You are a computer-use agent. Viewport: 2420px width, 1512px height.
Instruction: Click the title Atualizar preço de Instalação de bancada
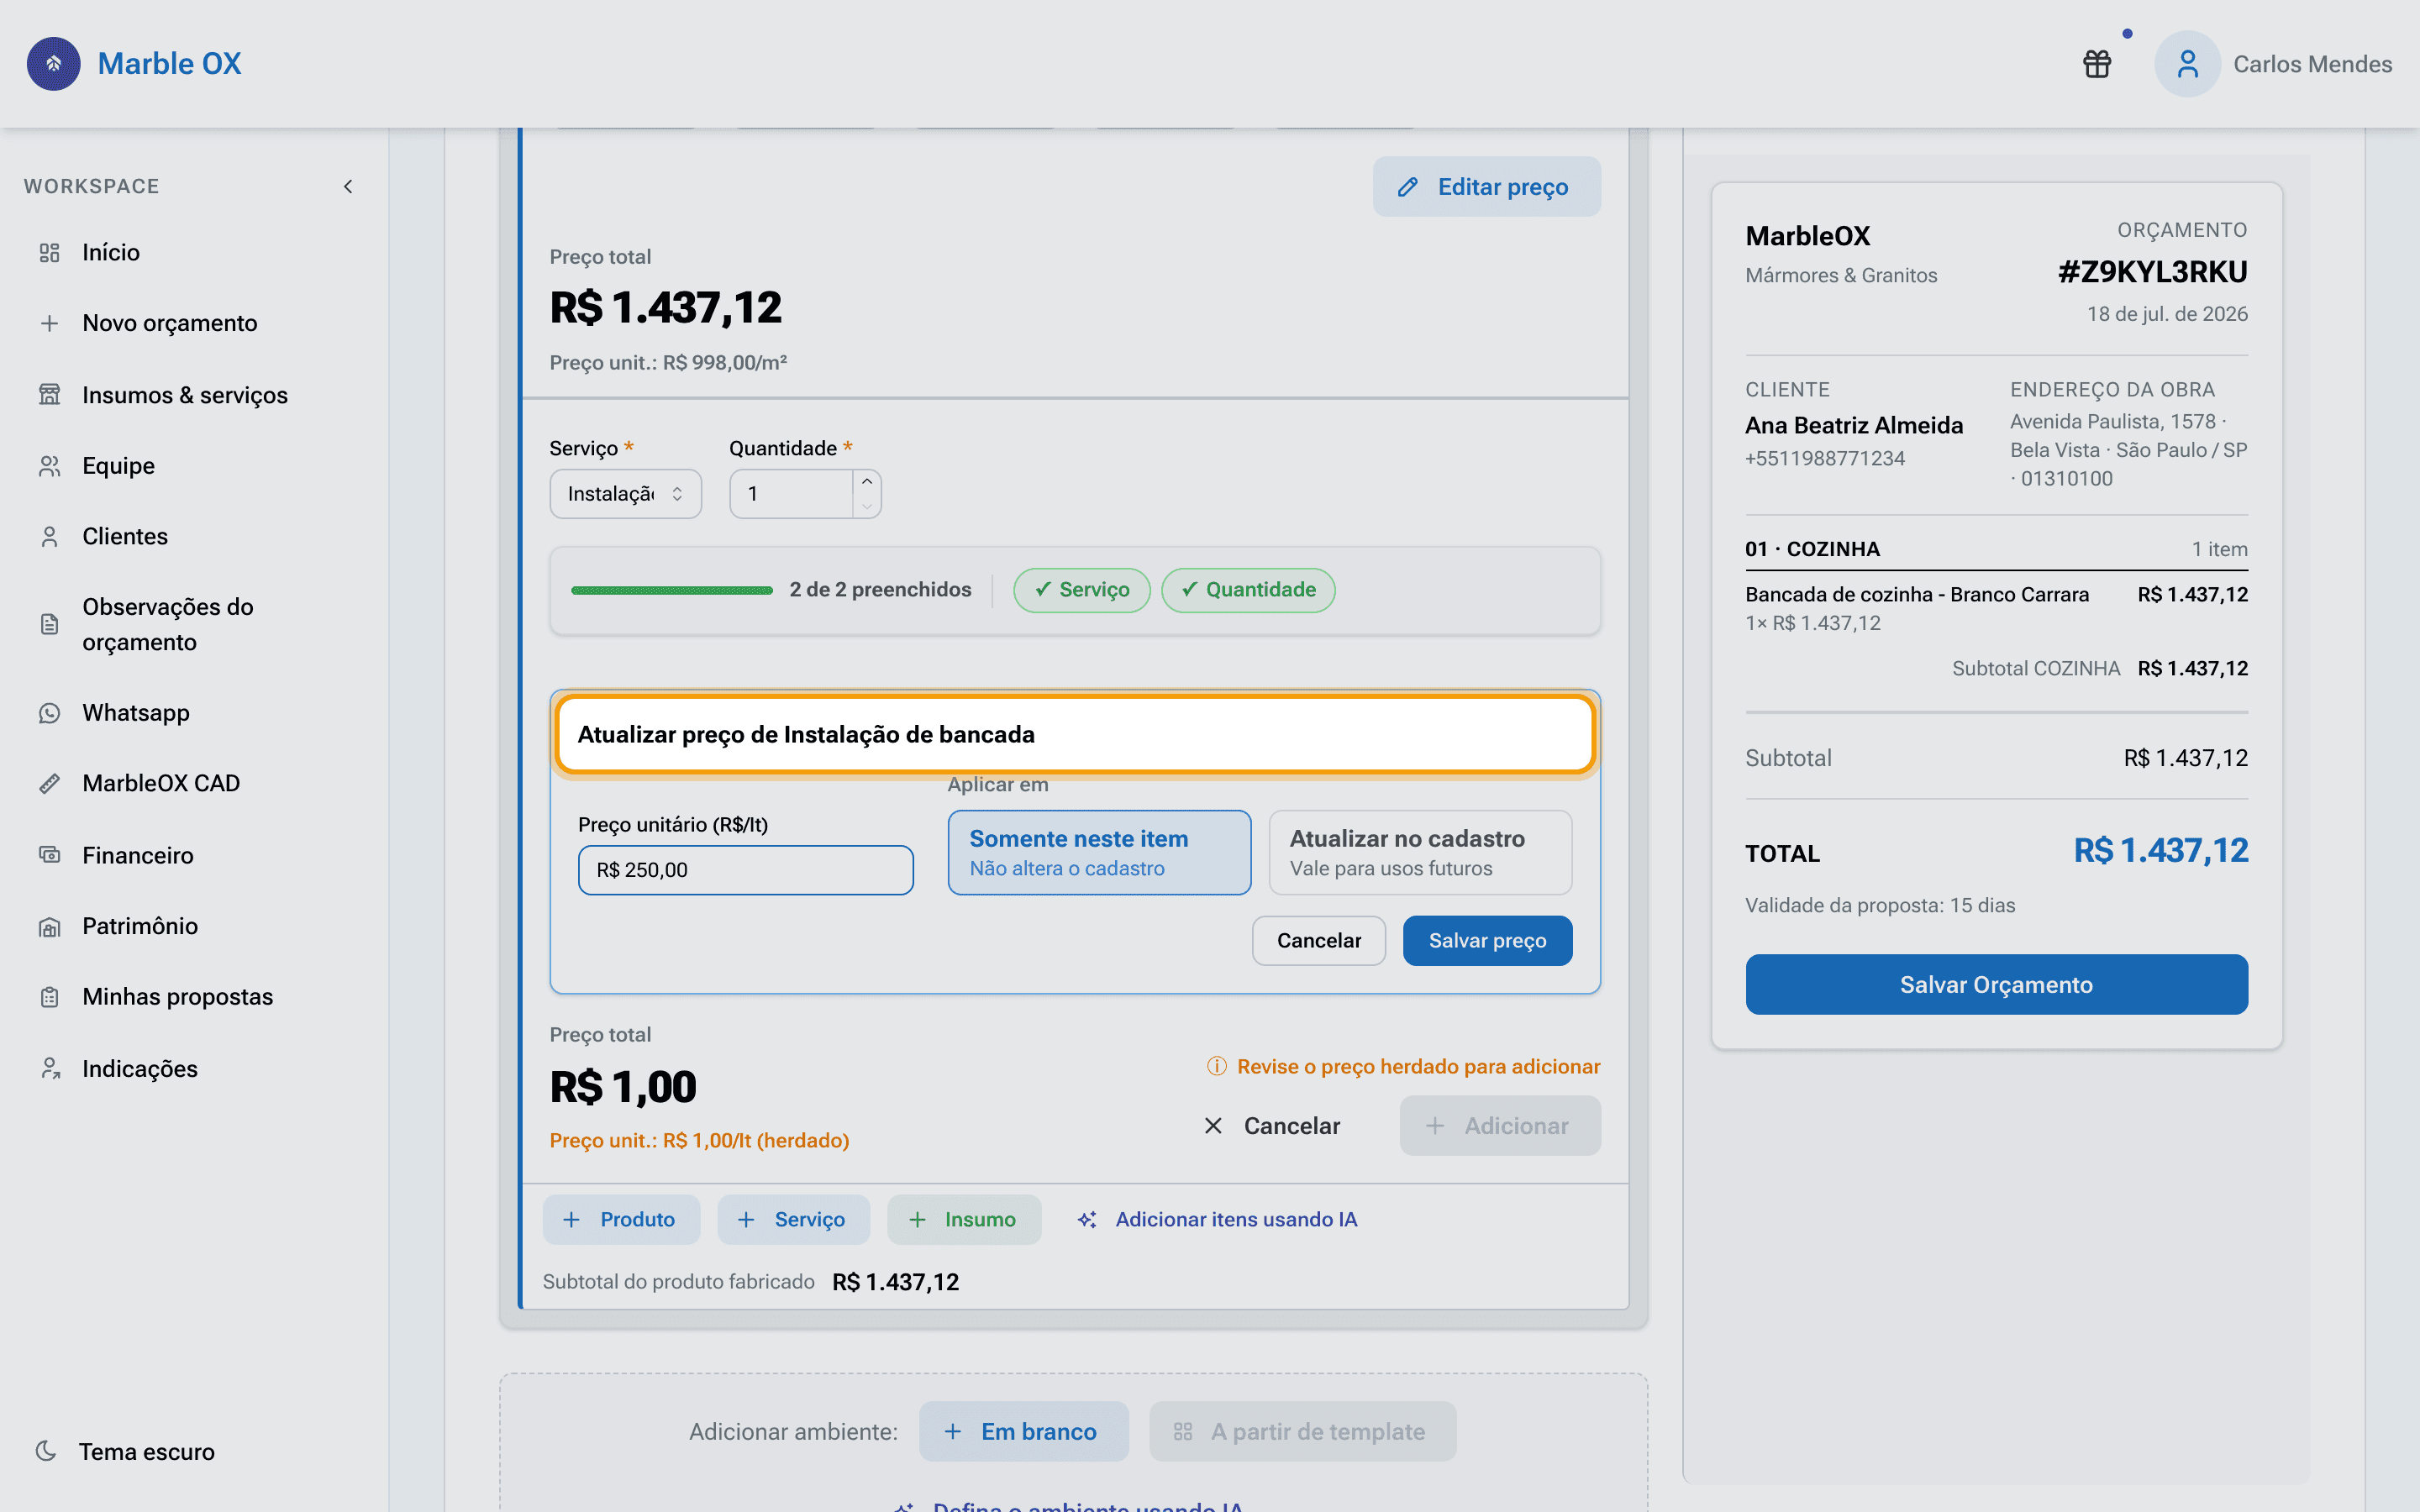pyautogui.click(x=806, y=735)
